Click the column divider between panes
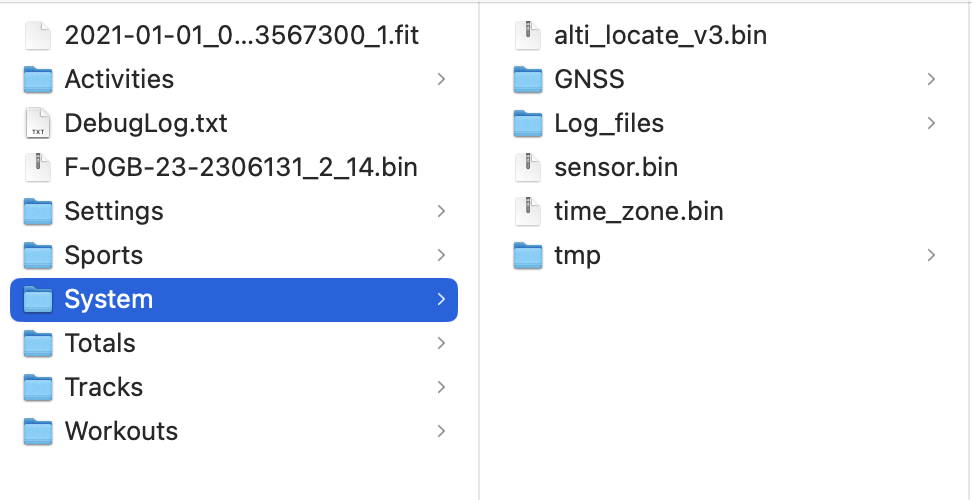The image size is (972, 500). coord(479,250)
